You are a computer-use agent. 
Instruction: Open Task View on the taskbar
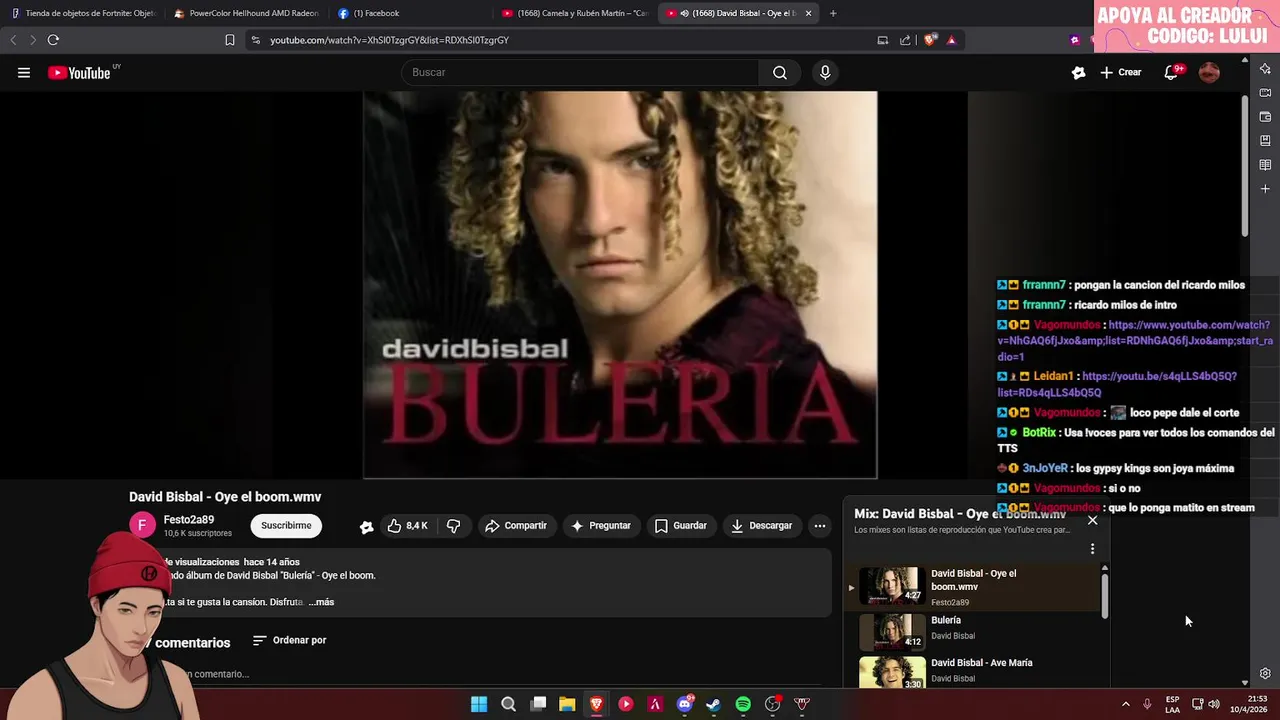click(538, 704)
